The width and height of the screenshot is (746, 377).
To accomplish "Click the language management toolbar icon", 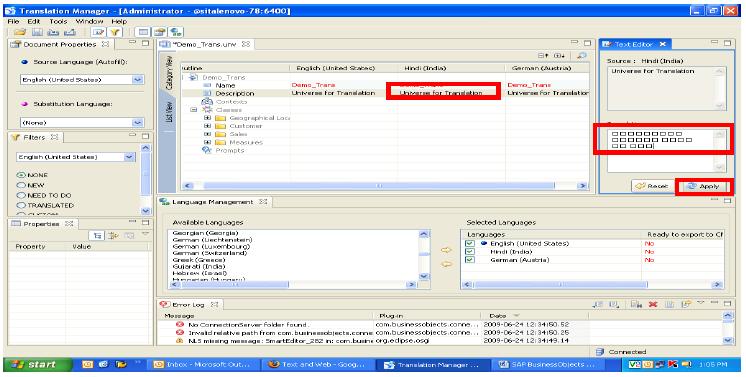I will click(x=176, y=32).
